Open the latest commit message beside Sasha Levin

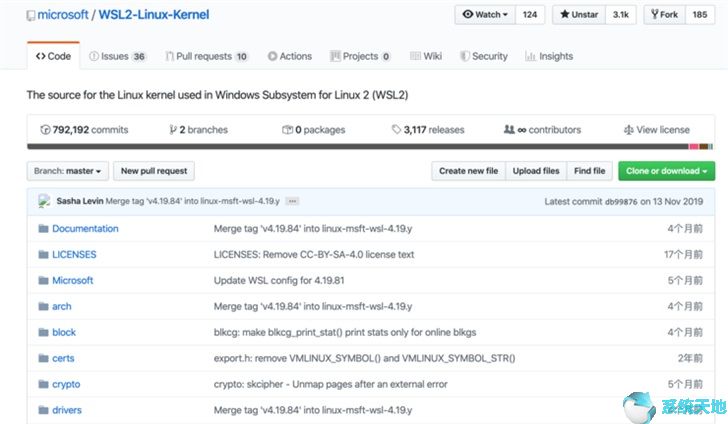tap(193, 201)
